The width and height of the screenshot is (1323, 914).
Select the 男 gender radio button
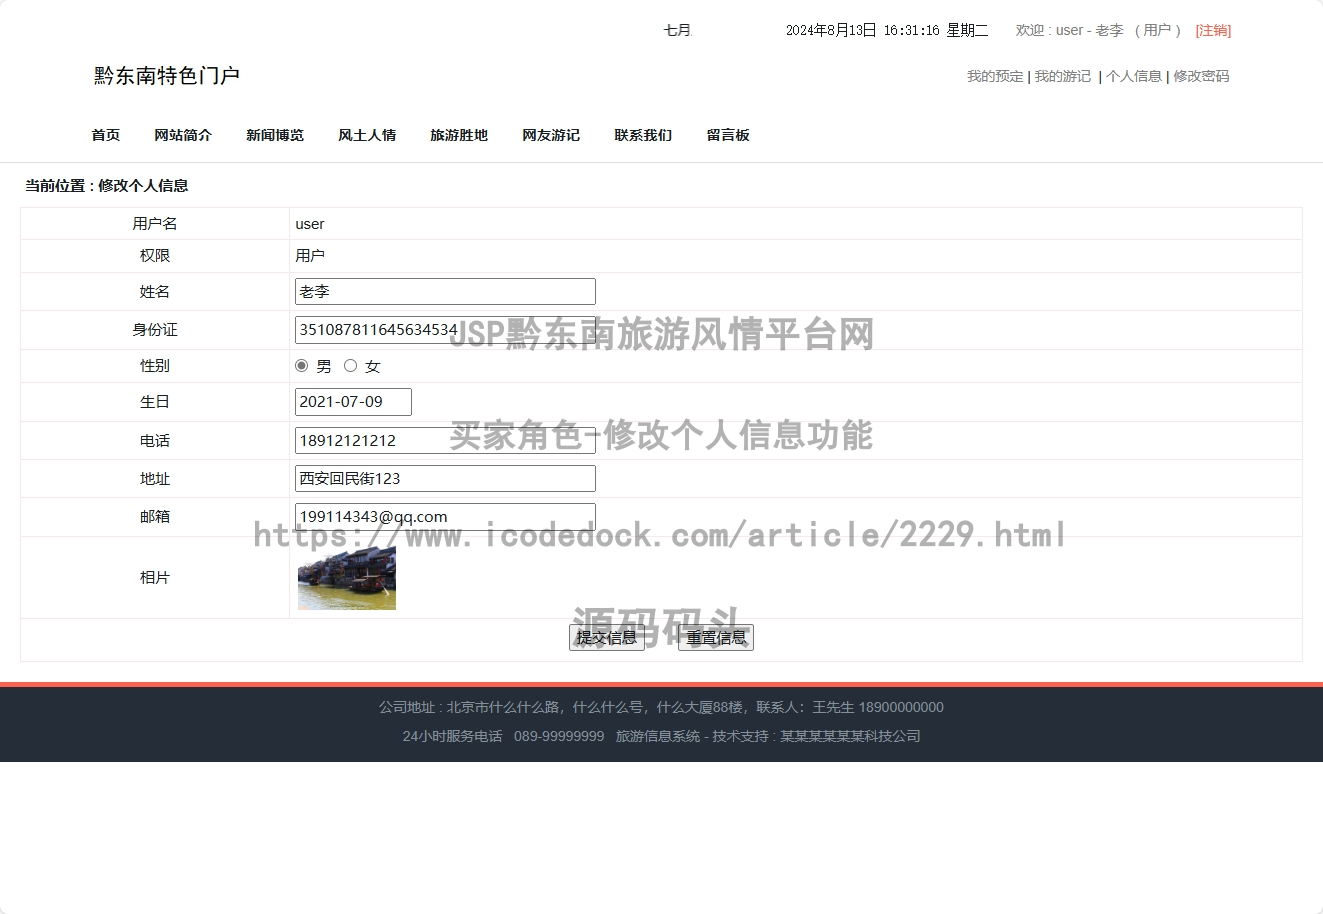[x=302, y=366]
